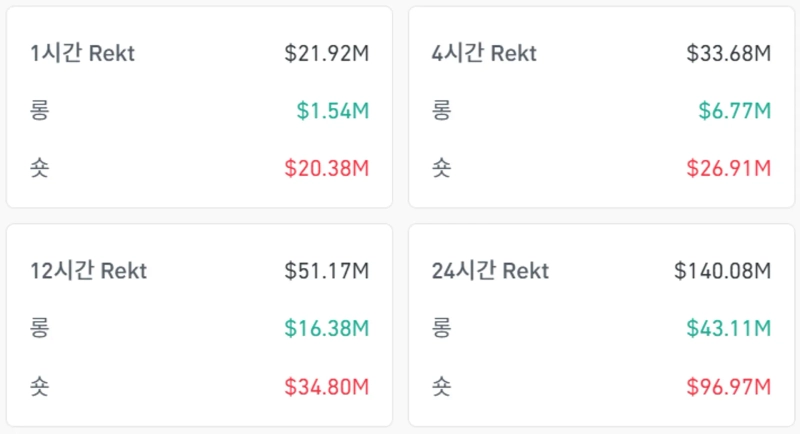This screenshot has width=800, height=434.
Task: Click the red $20.38M short value
Action: pos(326,167)
